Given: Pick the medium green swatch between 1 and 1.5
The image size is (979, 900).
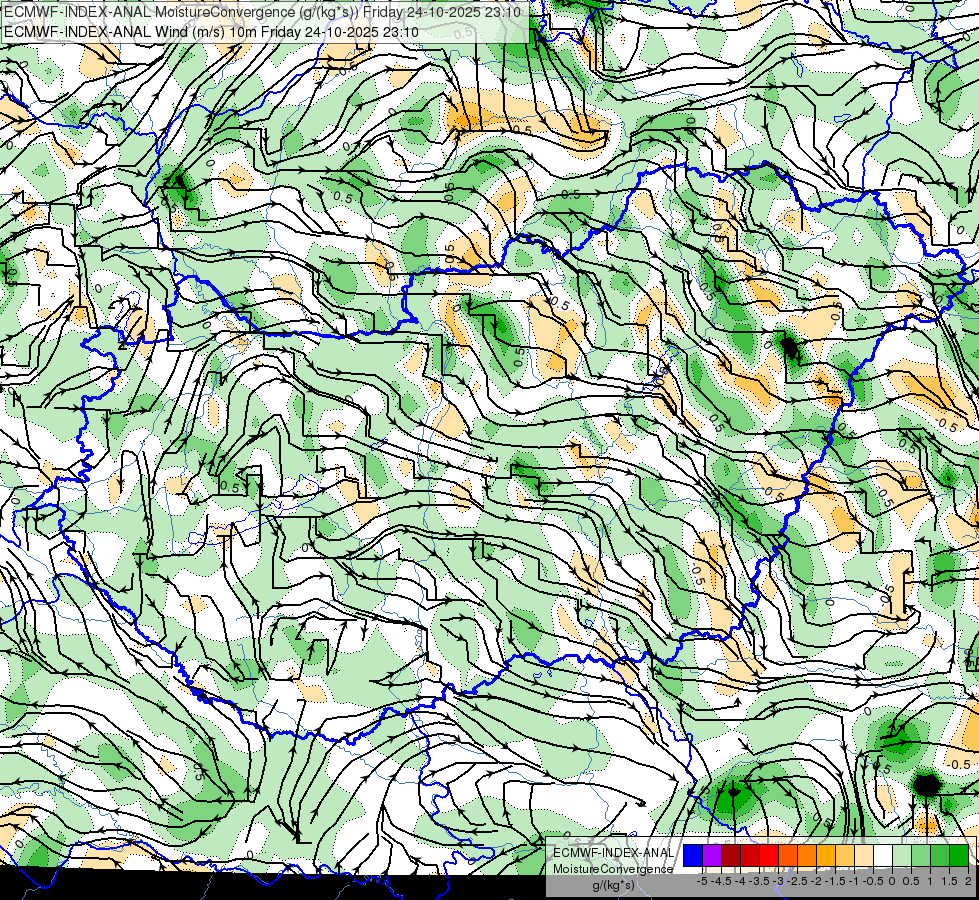Looking at the screenshot, I should 940,856.
